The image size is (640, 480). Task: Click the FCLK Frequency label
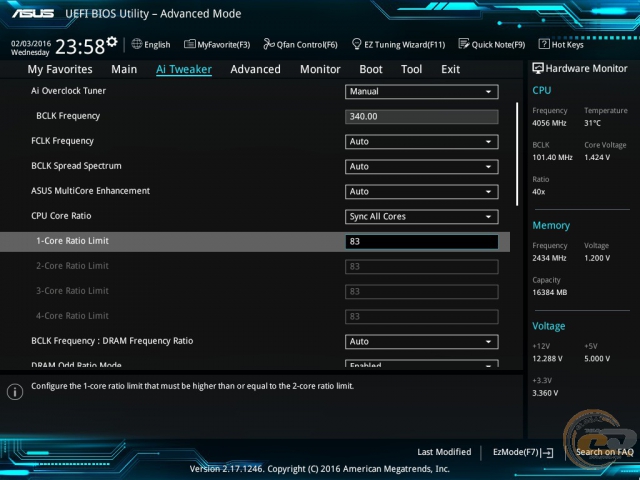62,141
